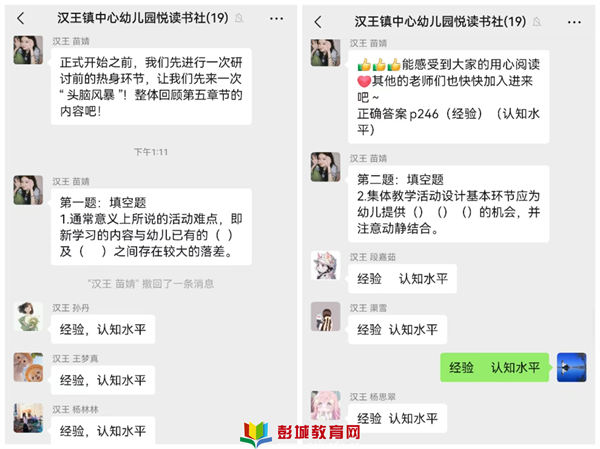Open the pink-haired anime avatar of 杨思翠
The width and height of the screenshot is (600, 449).
click(326, 405)
